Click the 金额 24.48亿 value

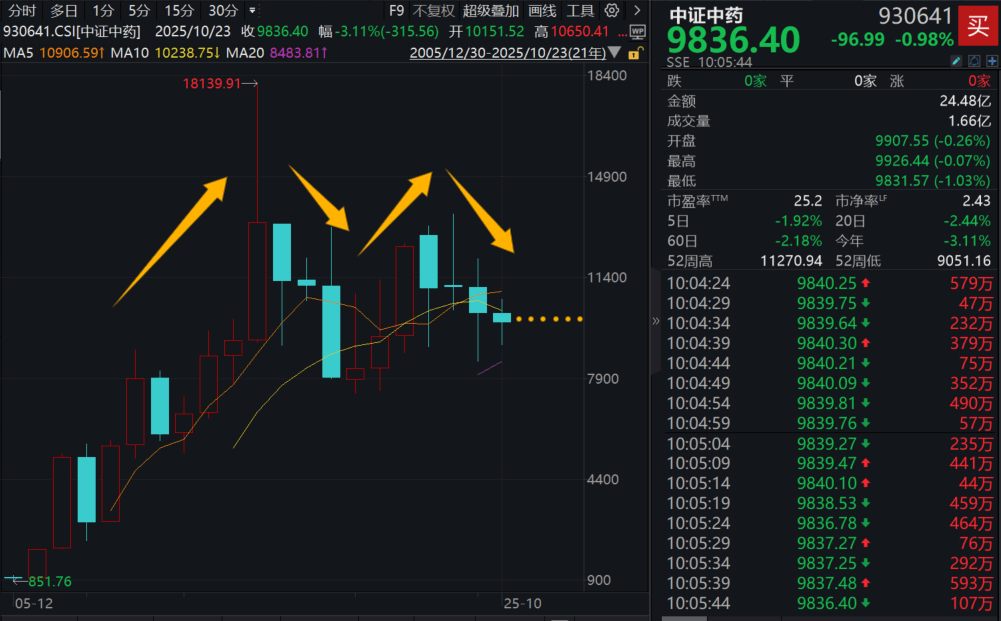965,101
